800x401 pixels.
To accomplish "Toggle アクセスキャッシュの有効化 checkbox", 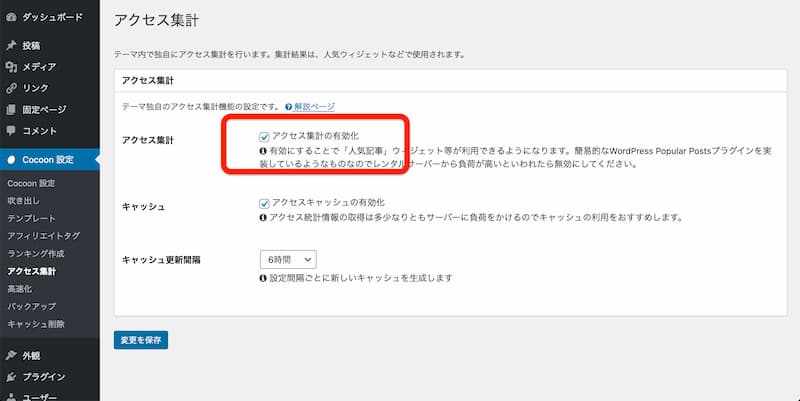I will coord(264,204).
